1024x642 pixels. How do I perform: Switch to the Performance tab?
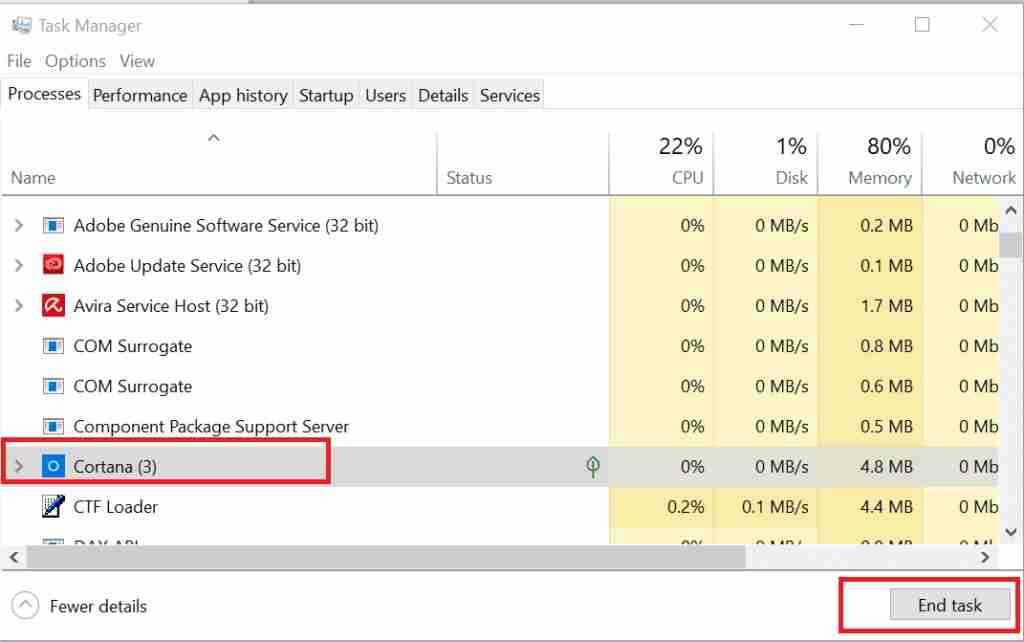(x=140, y=94)
